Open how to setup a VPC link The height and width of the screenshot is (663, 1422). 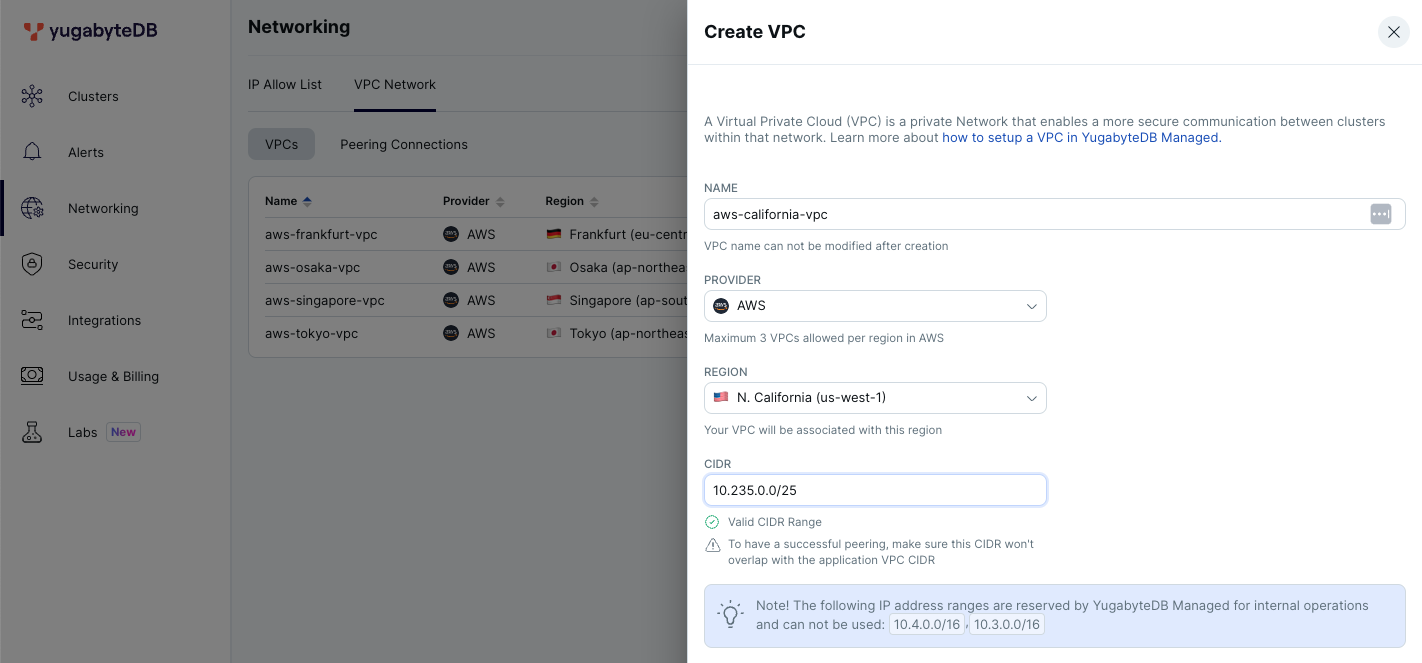[x=1082, y=138]
